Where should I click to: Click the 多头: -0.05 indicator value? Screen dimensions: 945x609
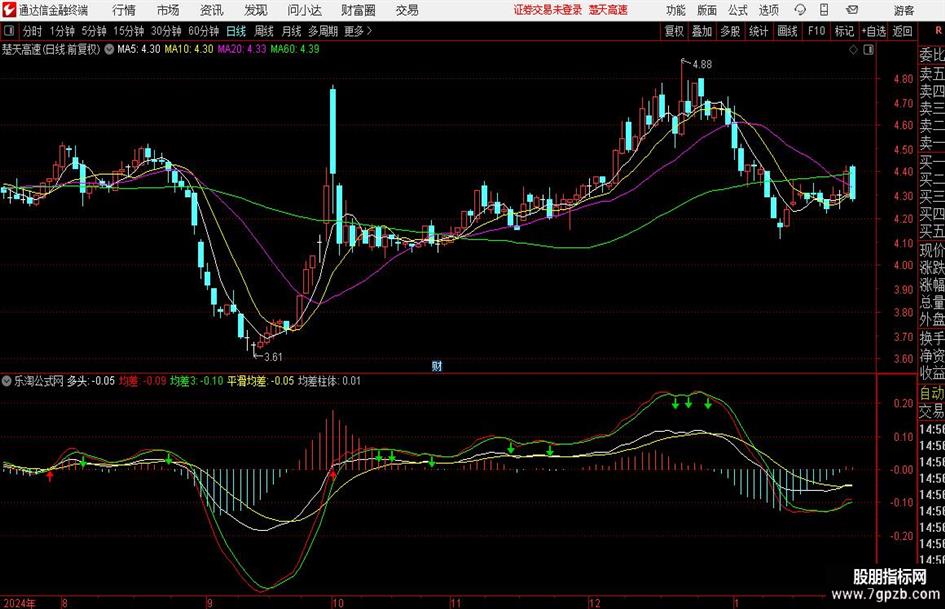[90, 381]
